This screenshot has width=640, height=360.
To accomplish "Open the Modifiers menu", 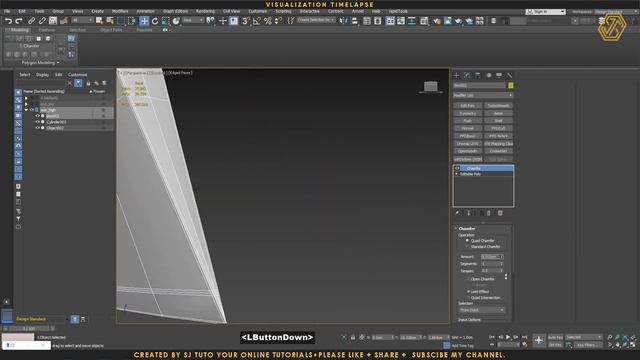I will 120,11.
